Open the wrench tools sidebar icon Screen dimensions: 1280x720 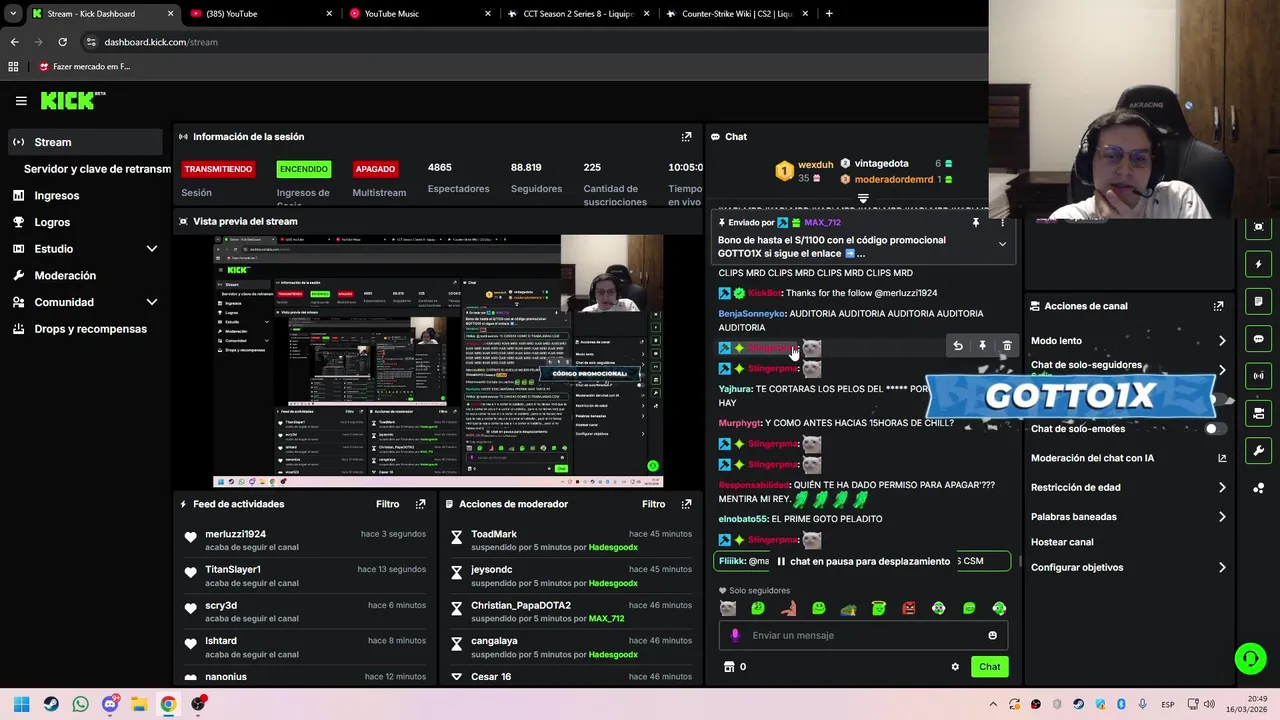pyautogui.click(x=1258, y=450)
